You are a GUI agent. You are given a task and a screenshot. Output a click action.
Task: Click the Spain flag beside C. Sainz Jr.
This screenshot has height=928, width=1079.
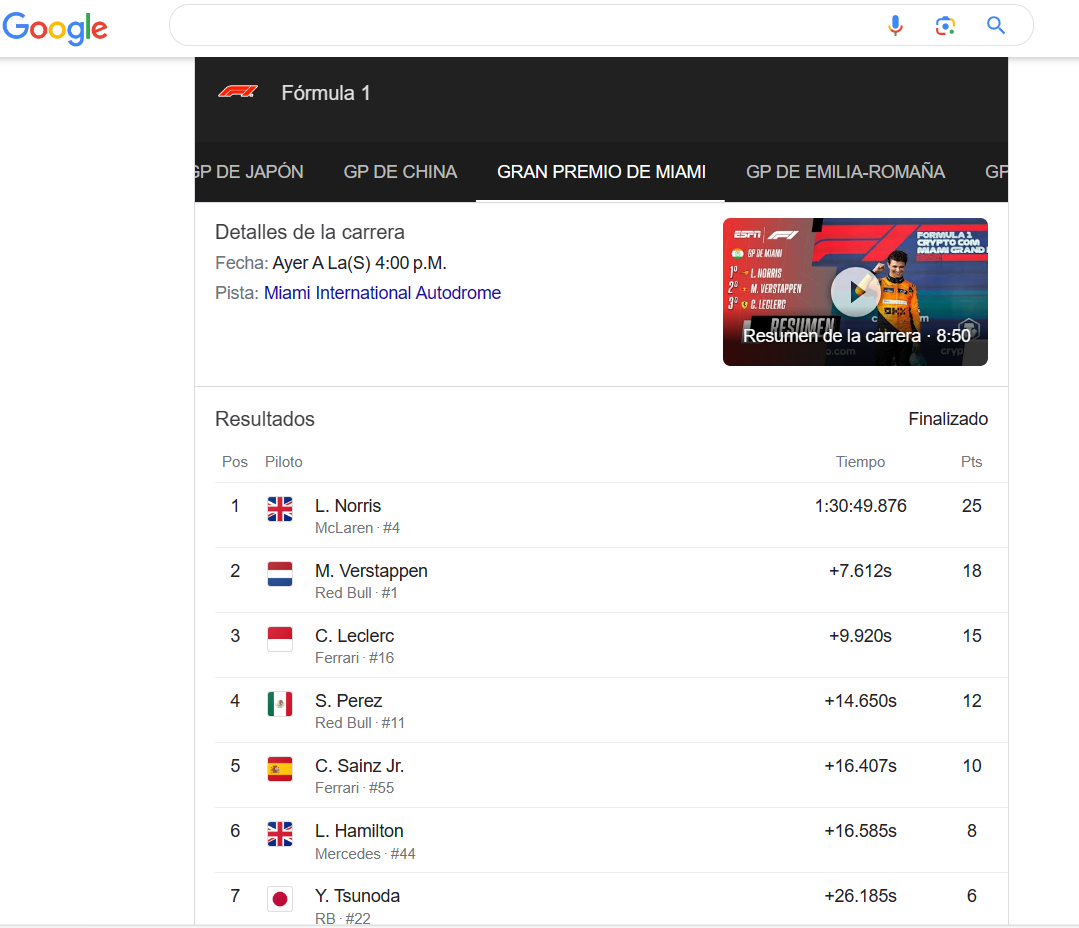coord(279,769)
